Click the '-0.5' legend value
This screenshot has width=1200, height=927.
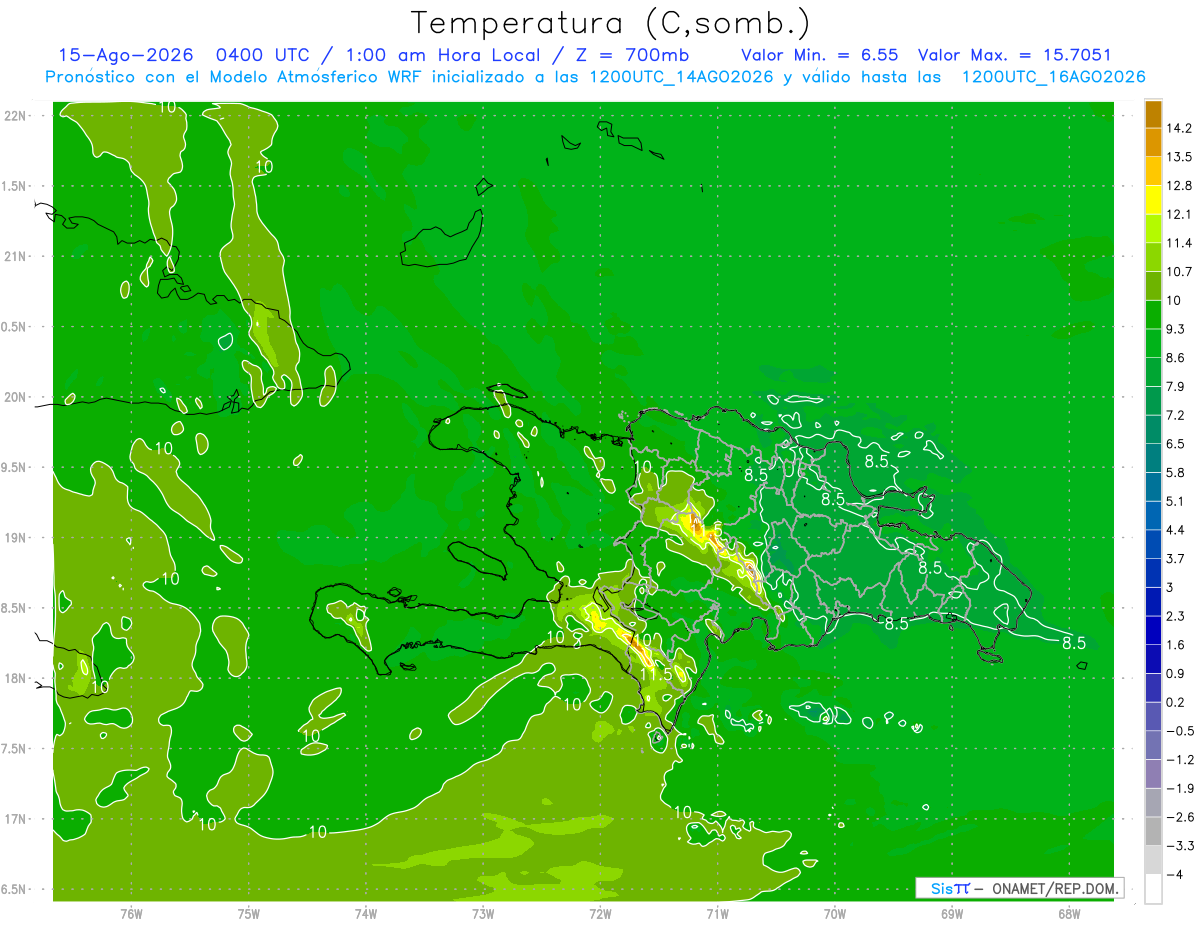1180,731
